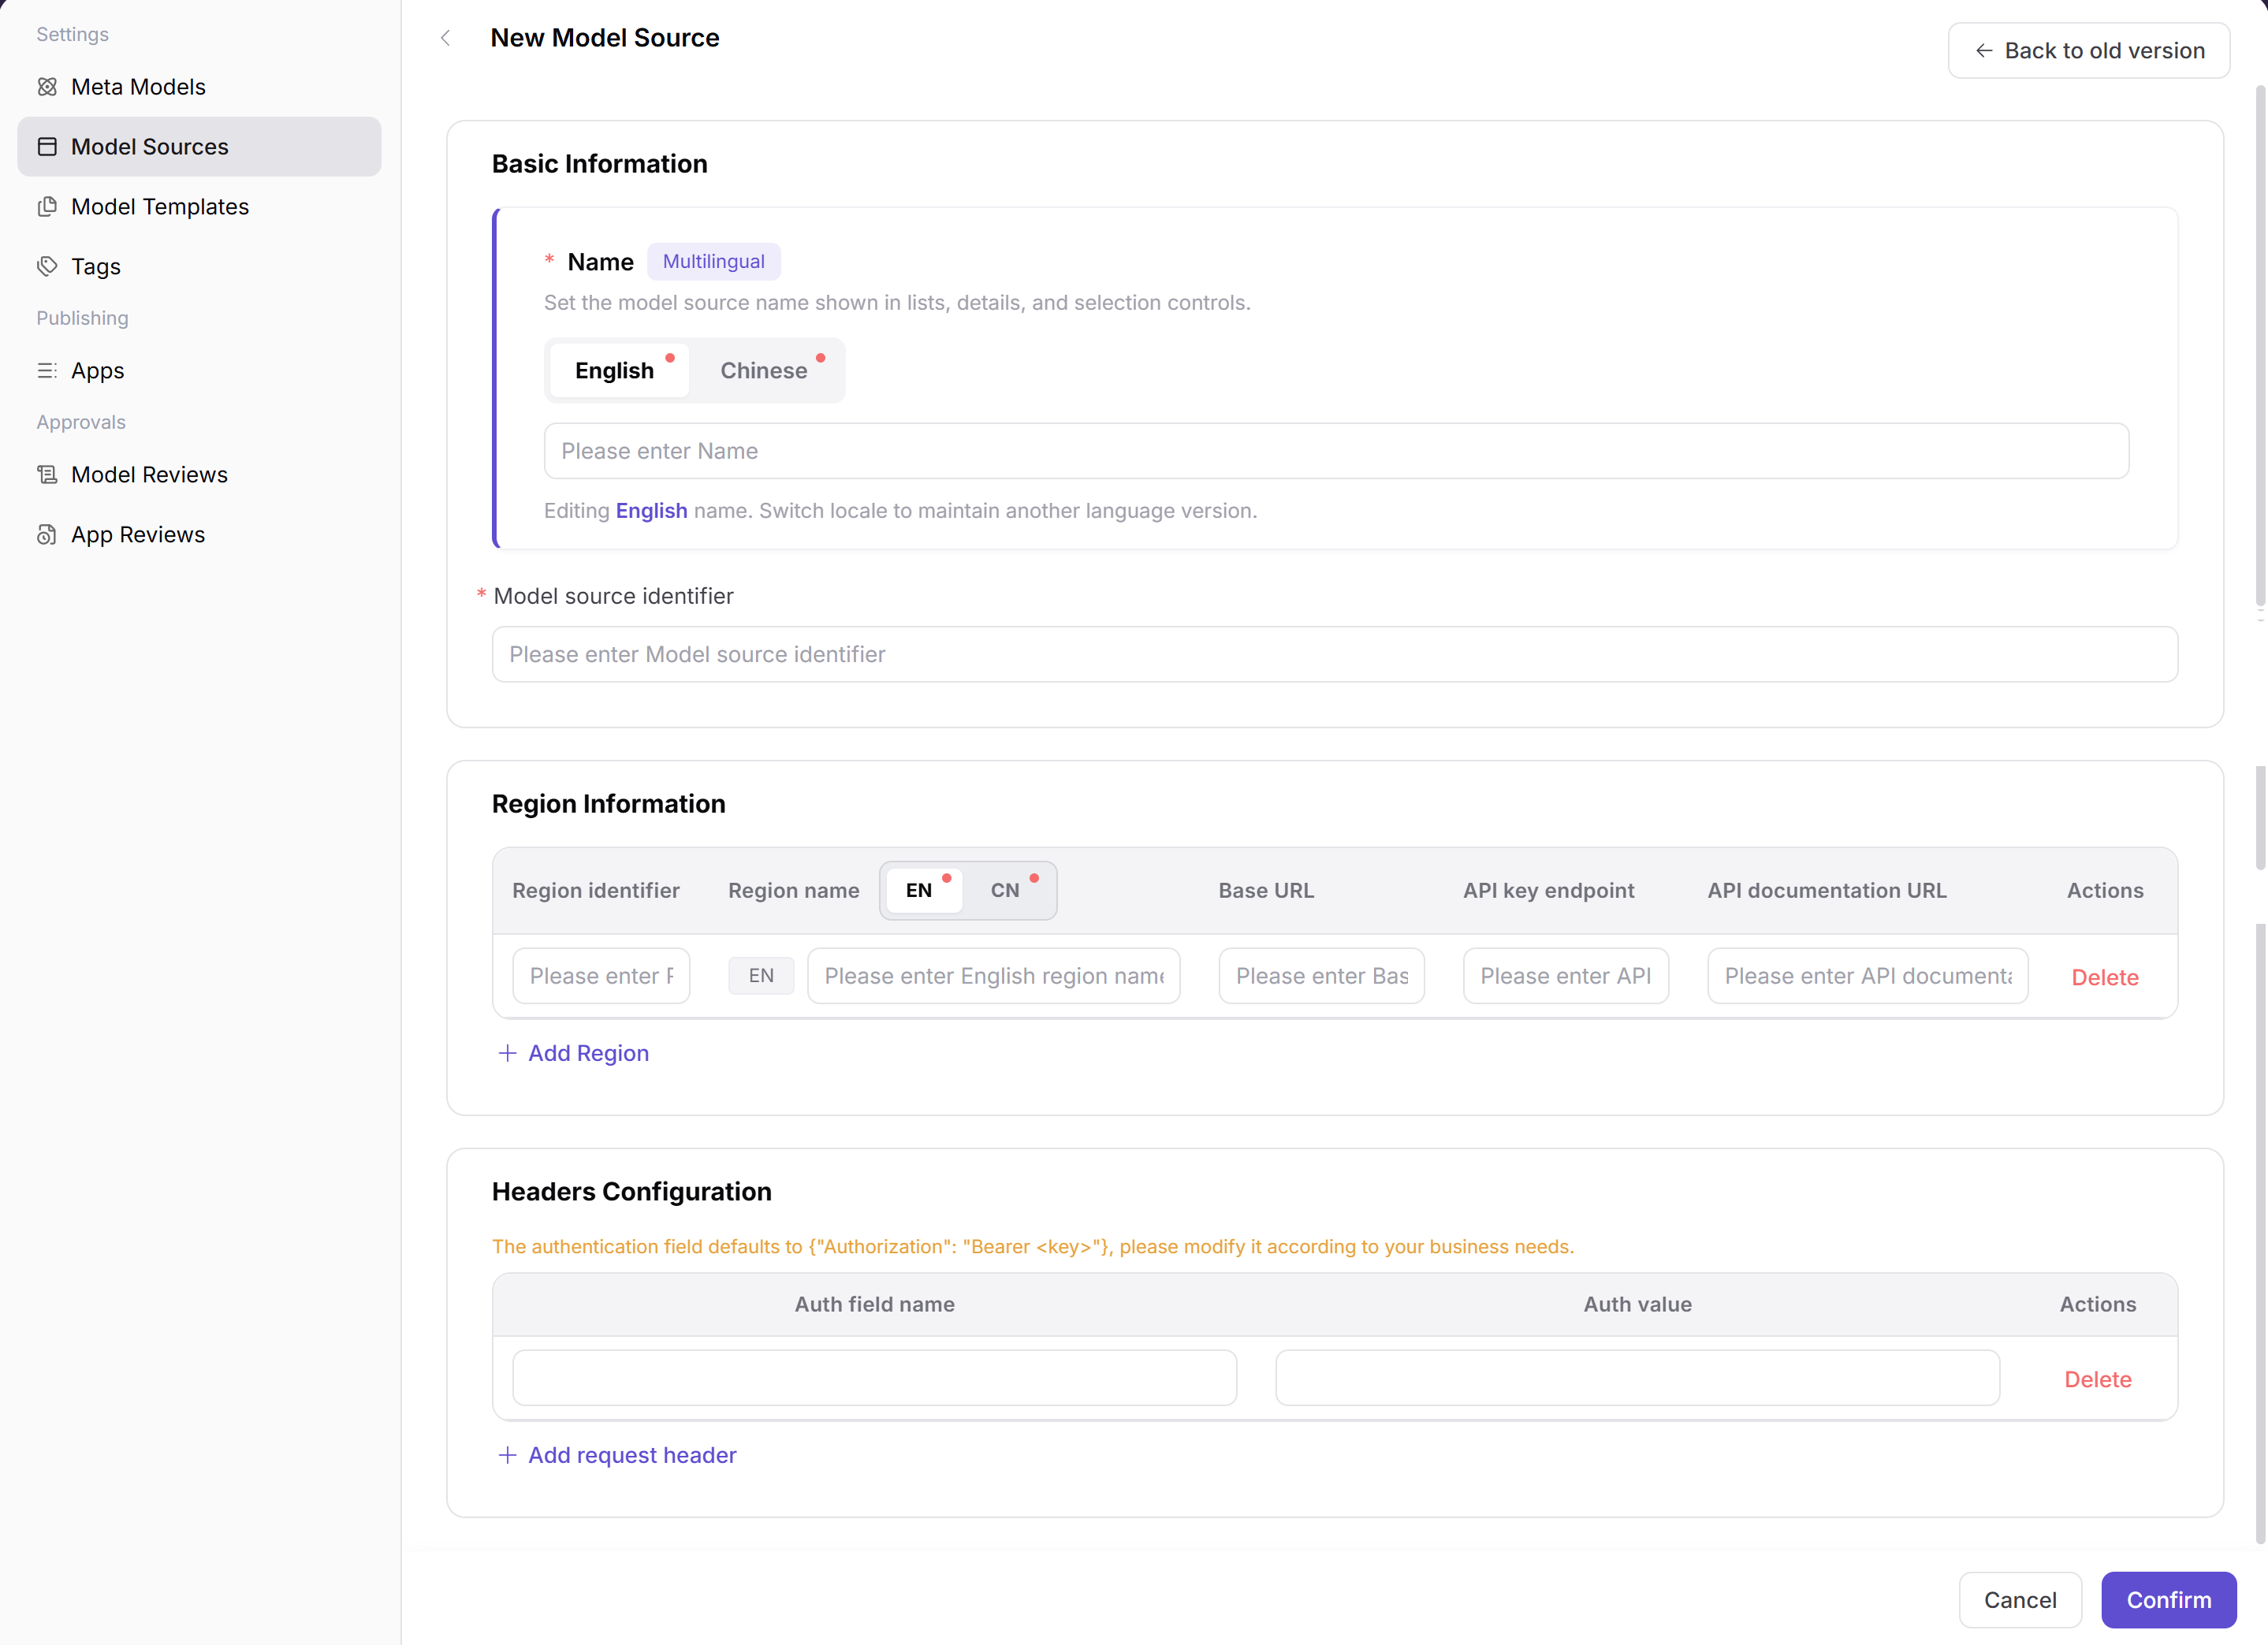The width and height of the screenshot is (2268, 1645).
Task: Click the Multilingual badge next to Name
Action: pyautogui.click(x=714, y=262)
